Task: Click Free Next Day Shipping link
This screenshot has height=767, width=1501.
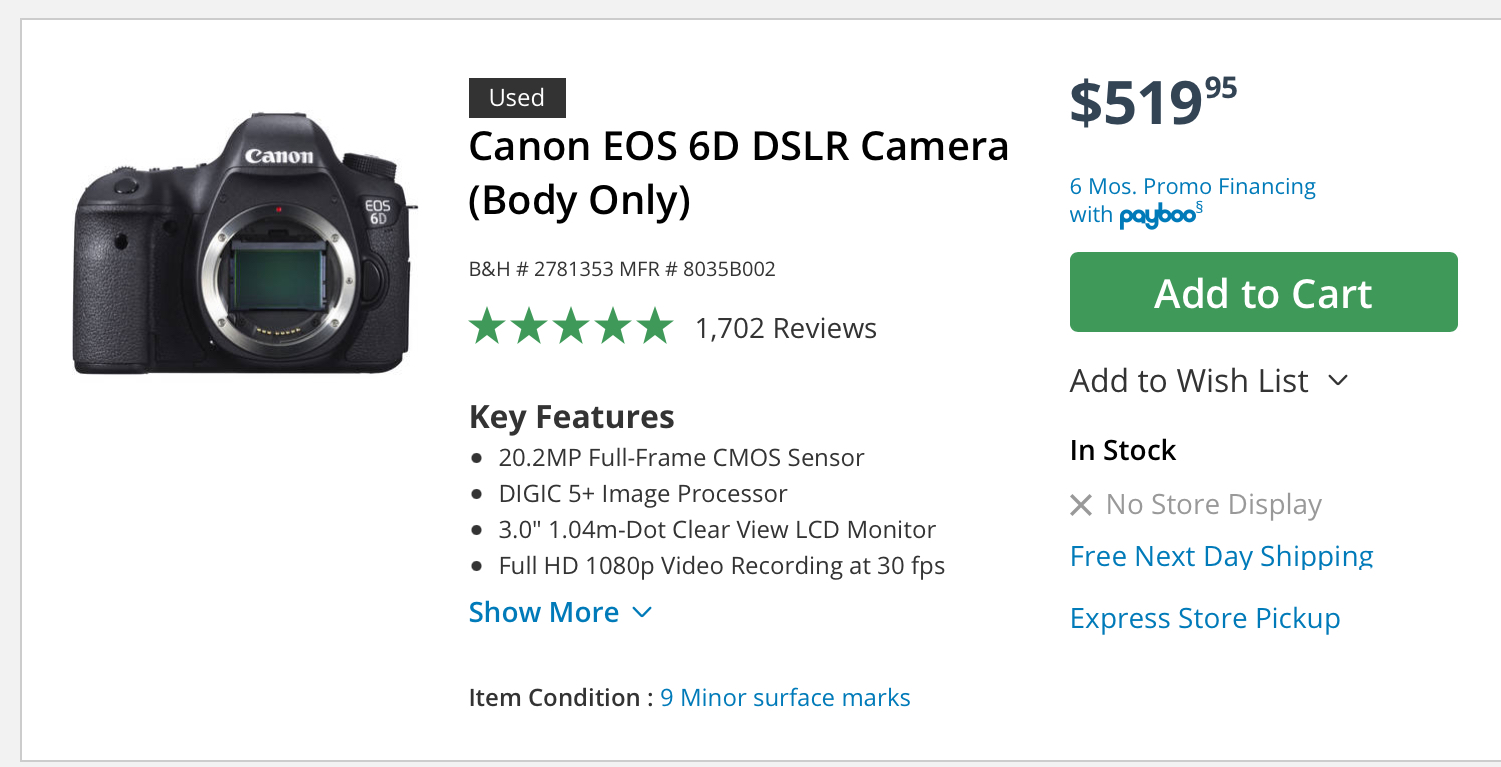Action: (1221, 556)
